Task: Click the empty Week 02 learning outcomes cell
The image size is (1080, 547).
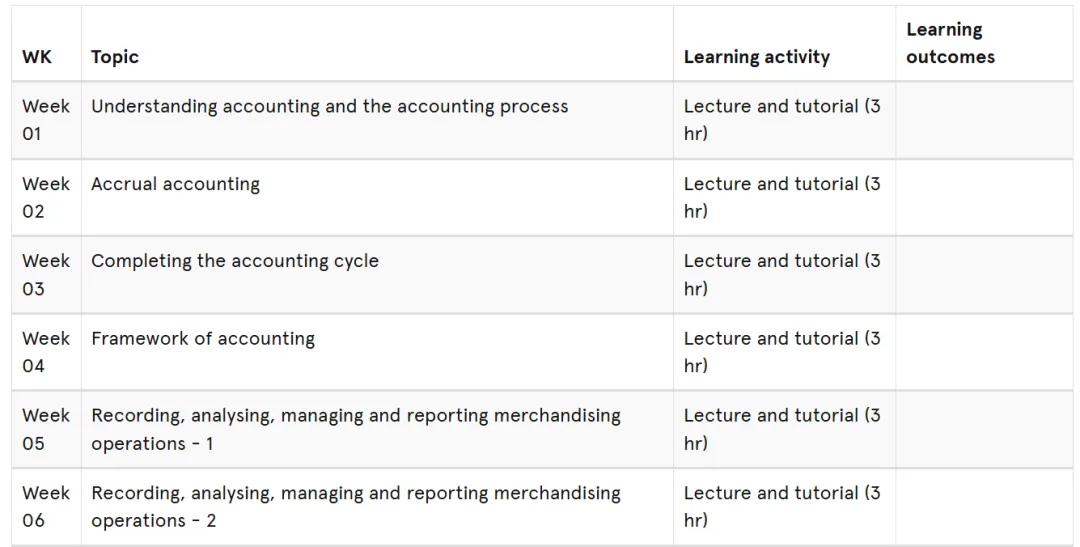Action: pyautogui.click(x=984, y=198)
